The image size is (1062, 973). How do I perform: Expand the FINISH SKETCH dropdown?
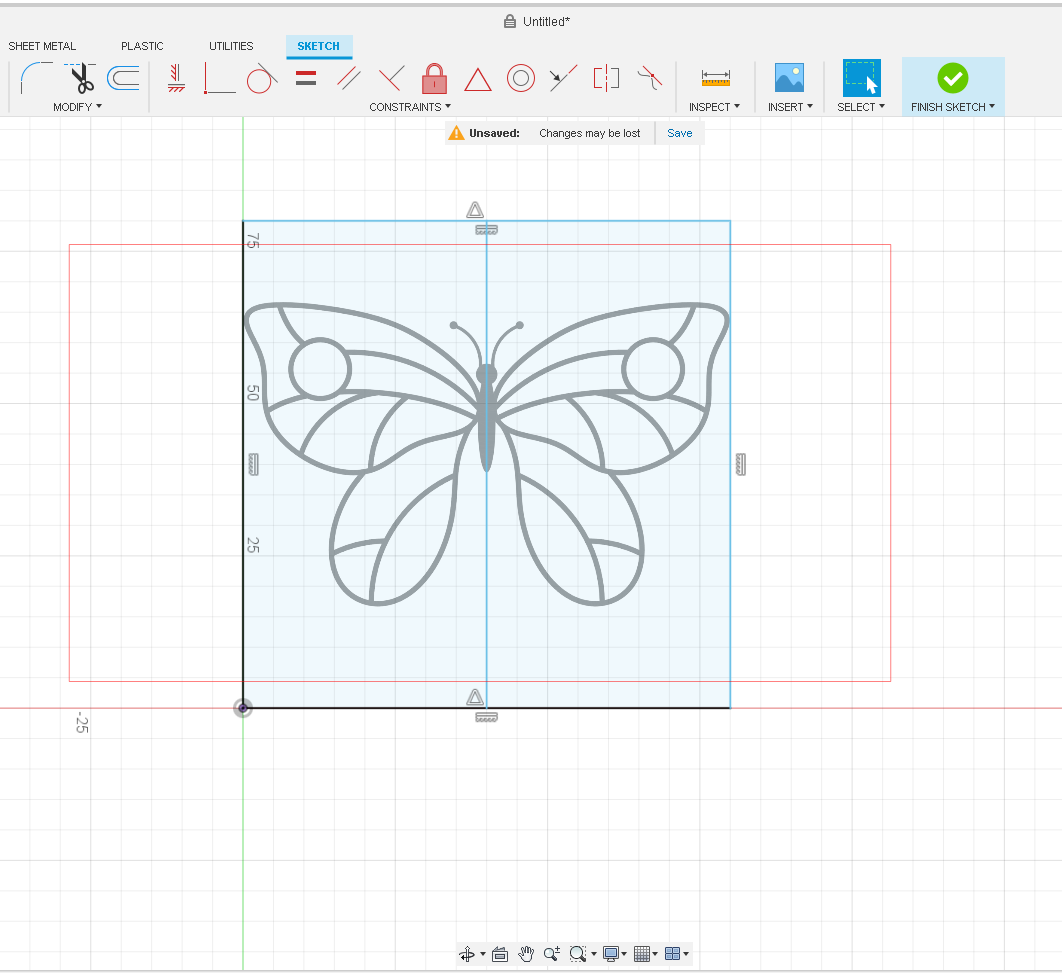(x=953, y=107)
